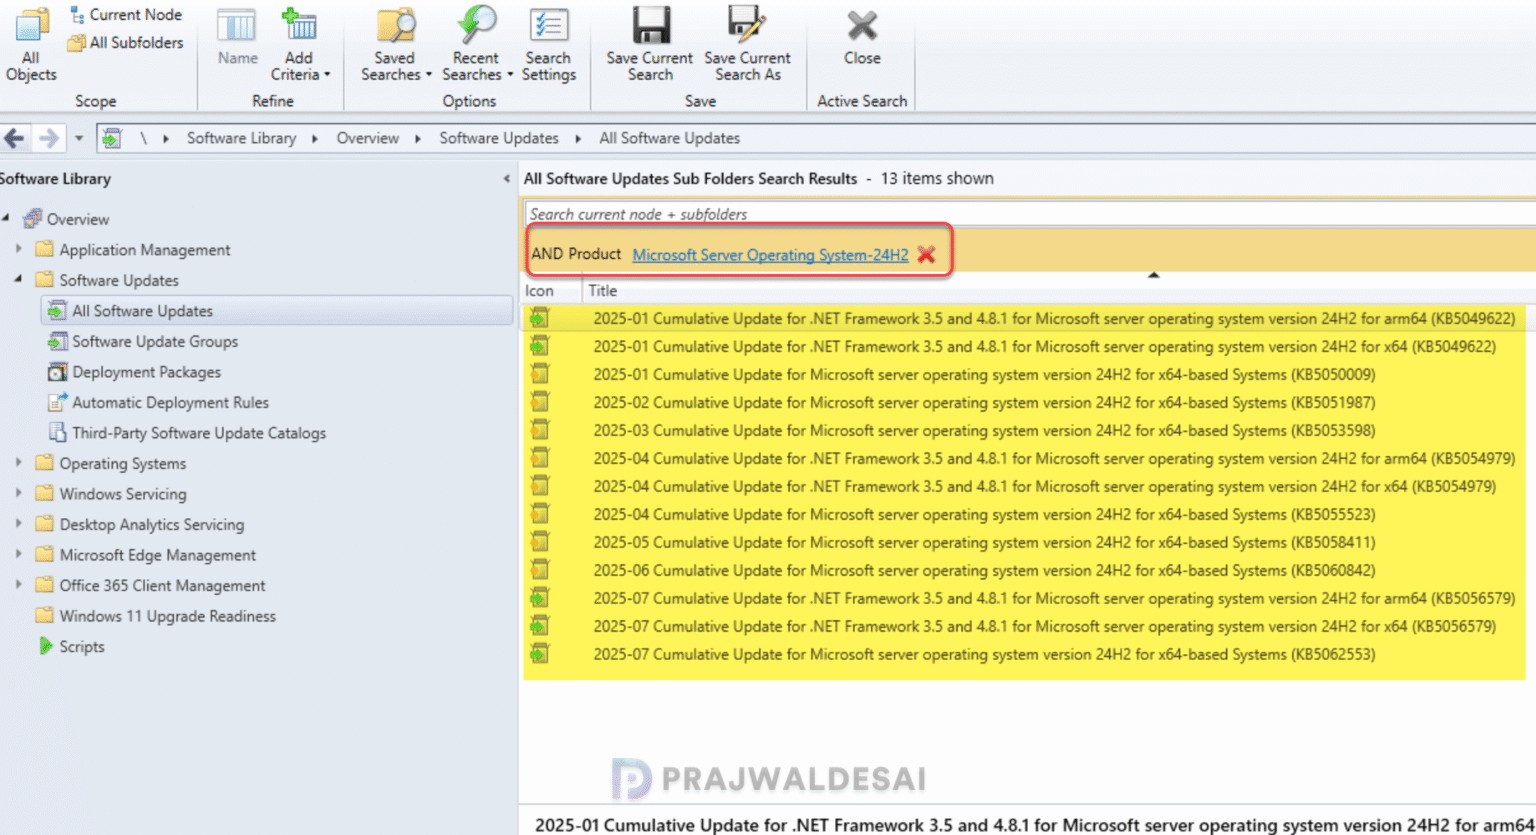This screenshot has width=1536, height=835.
Task: Open the Add Criteria dropdown
Action: [x=299, y=45]
